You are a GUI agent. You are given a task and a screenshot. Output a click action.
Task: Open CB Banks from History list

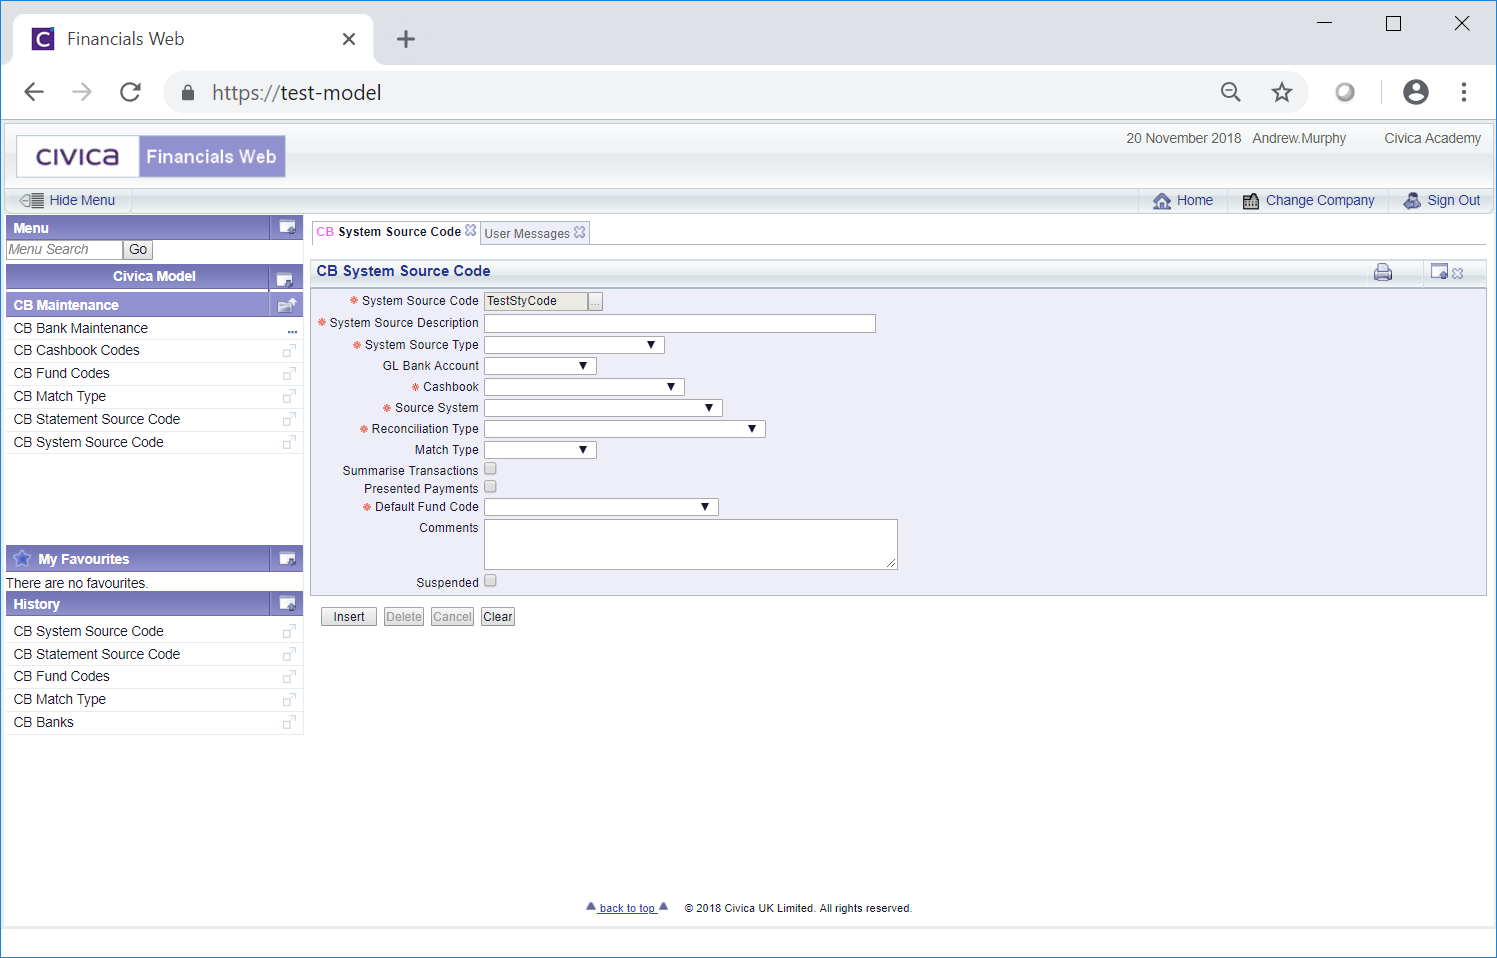[x=44, y=722]
